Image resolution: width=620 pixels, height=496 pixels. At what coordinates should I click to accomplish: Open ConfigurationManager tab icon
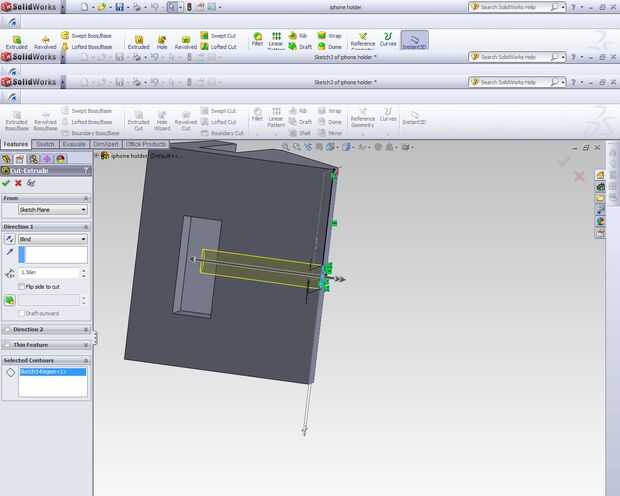click(34, 159)
